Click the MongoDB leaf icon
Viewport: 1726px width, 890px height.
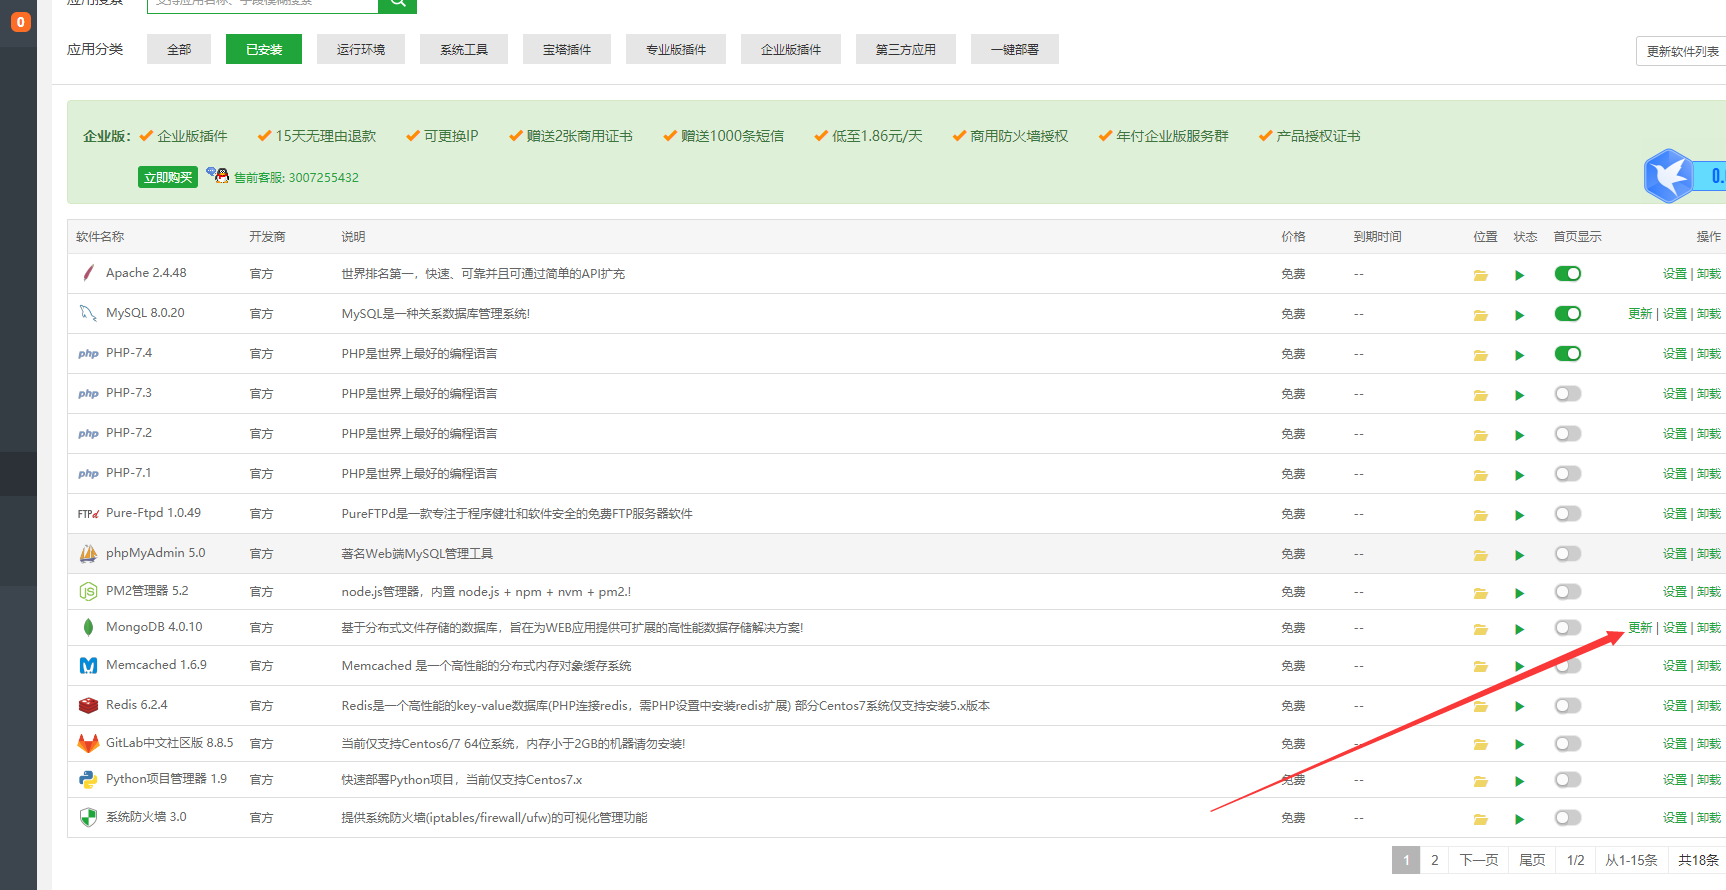[88, 627]
